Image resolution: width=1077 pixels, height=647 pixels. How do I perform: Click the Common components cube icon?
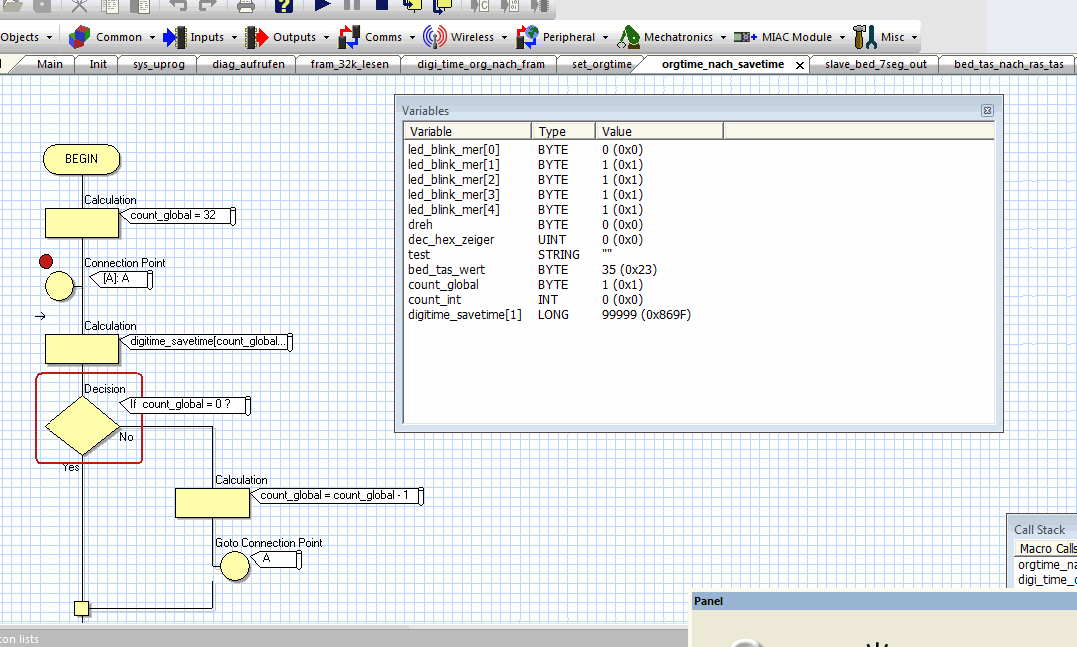click(79, 37)
